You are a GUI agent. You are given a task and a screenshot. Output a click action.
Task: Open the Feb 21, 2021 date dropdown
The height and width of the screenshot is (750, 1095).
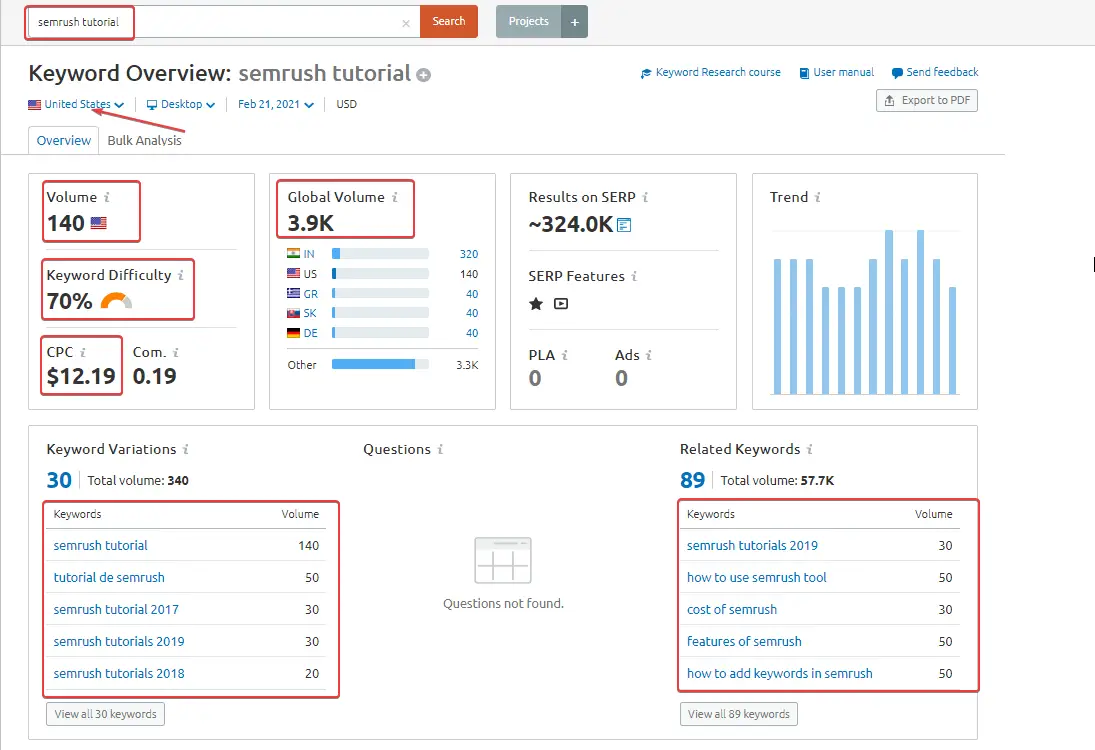(276, 104)
